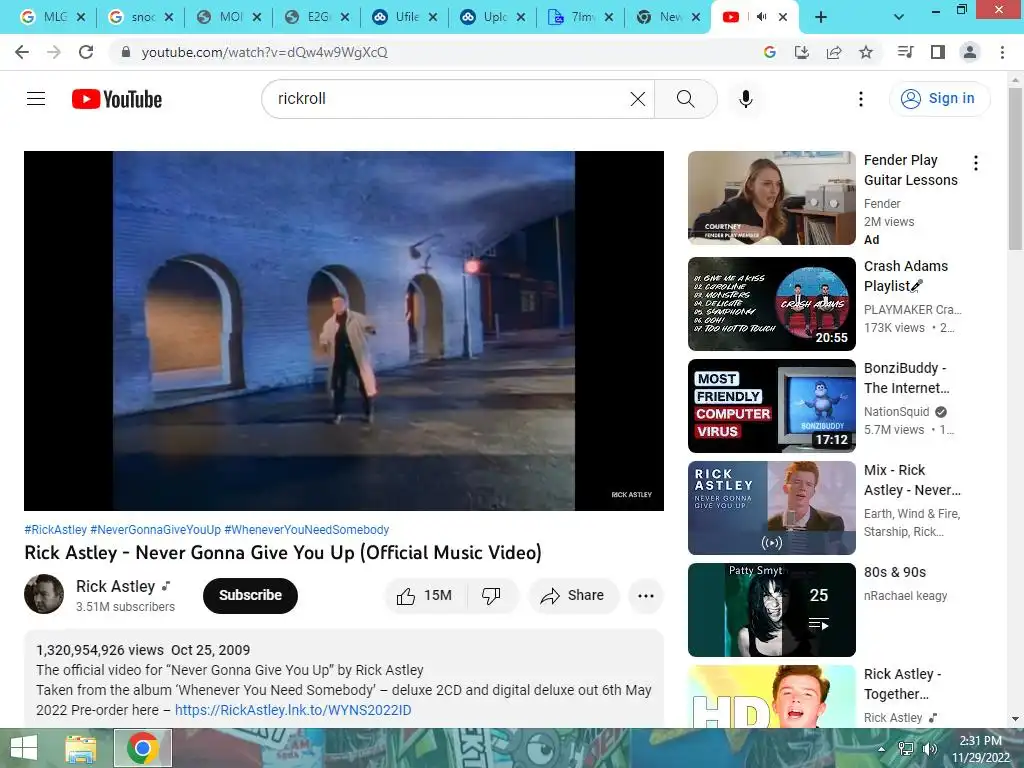
Task: Click the install app icon in address bar
Action: tap(801, 52)
